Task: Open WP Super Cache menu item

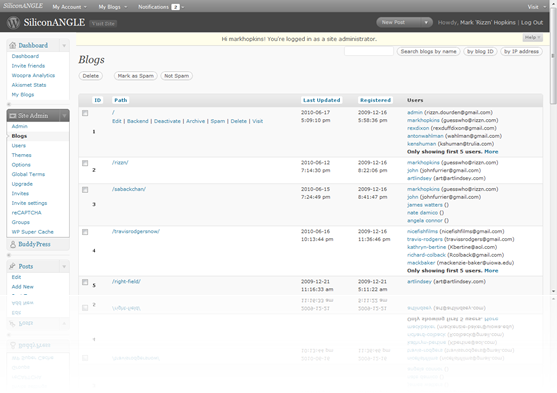Action: tap(32, 232)
